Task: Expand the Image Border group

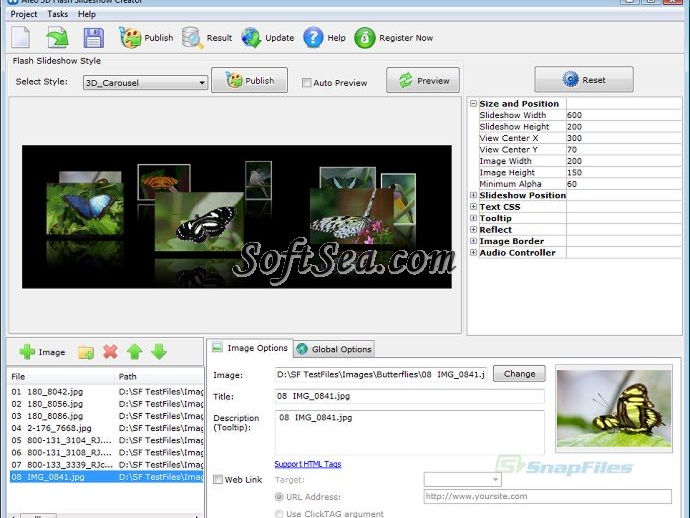Action: coord(473,241)
